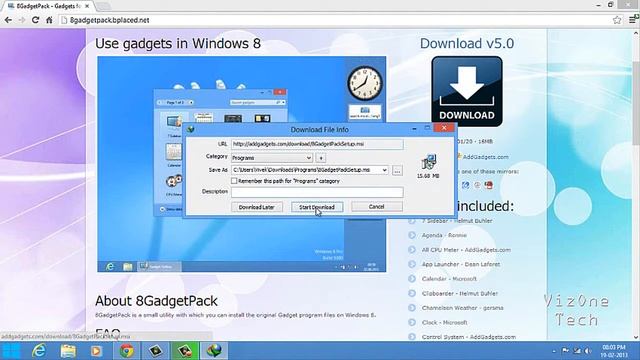Click the browser Back arrow
The height and width of the screenshot is (360, 640).
[x=8, y=20]
